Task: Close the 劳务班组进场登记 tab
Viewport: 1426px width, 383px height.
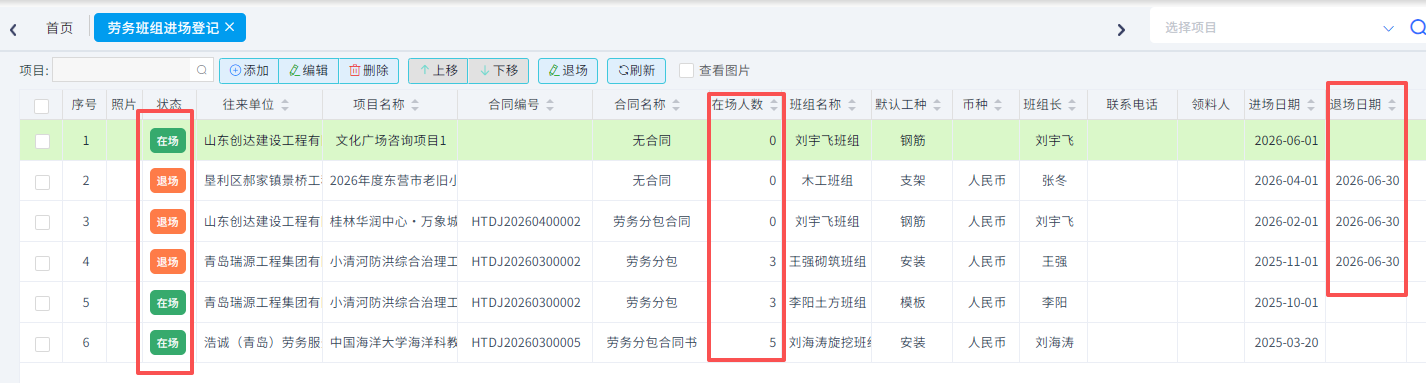Action: (x=230, y=27)
